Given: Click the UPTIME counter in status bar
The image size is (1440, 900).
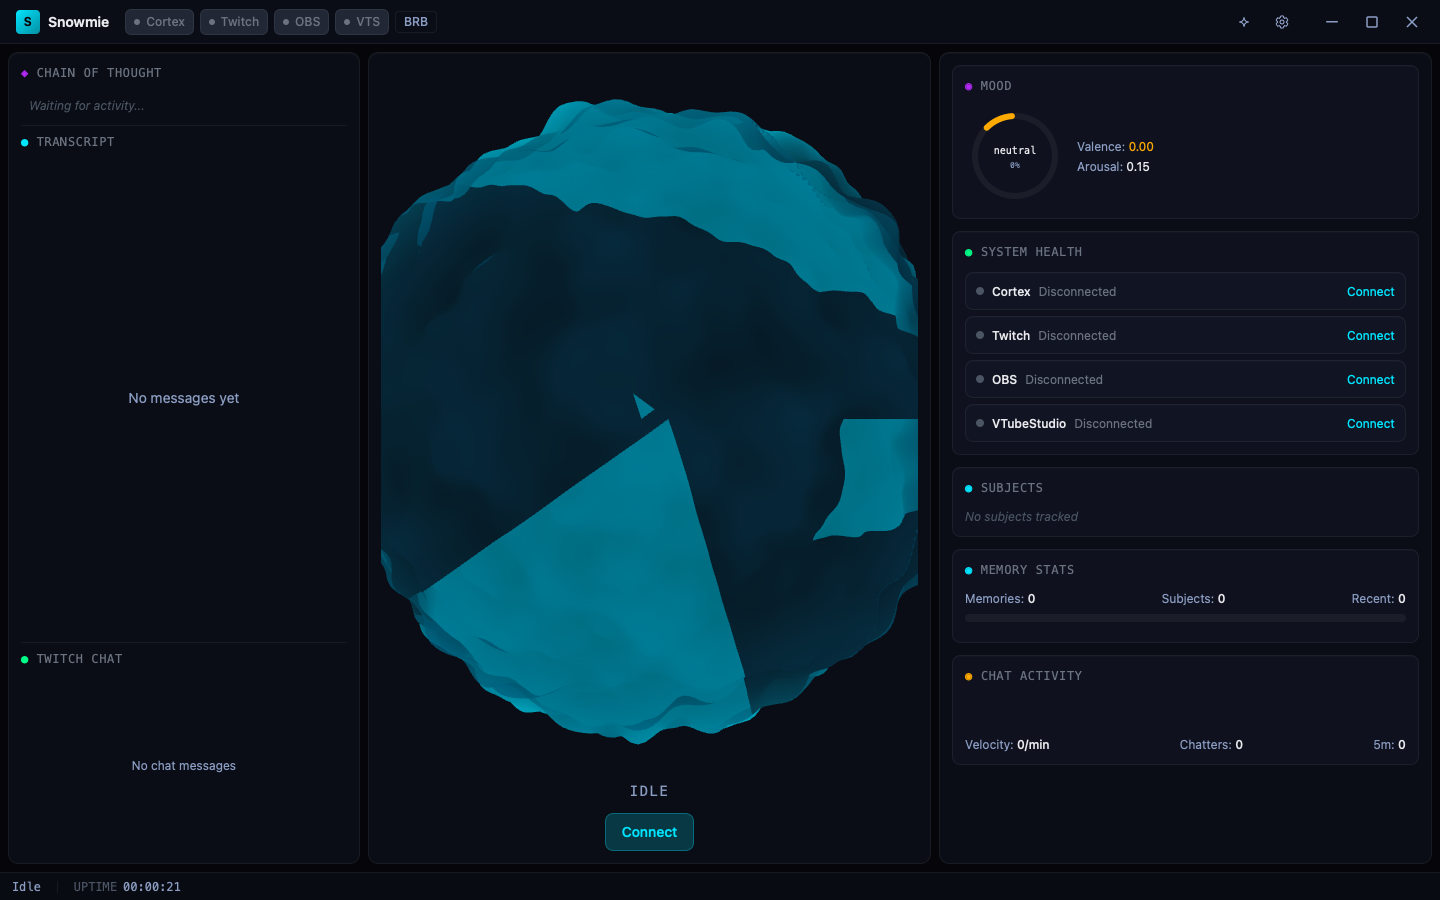Looking at the screenshot, I should click(x=127, y=887).
